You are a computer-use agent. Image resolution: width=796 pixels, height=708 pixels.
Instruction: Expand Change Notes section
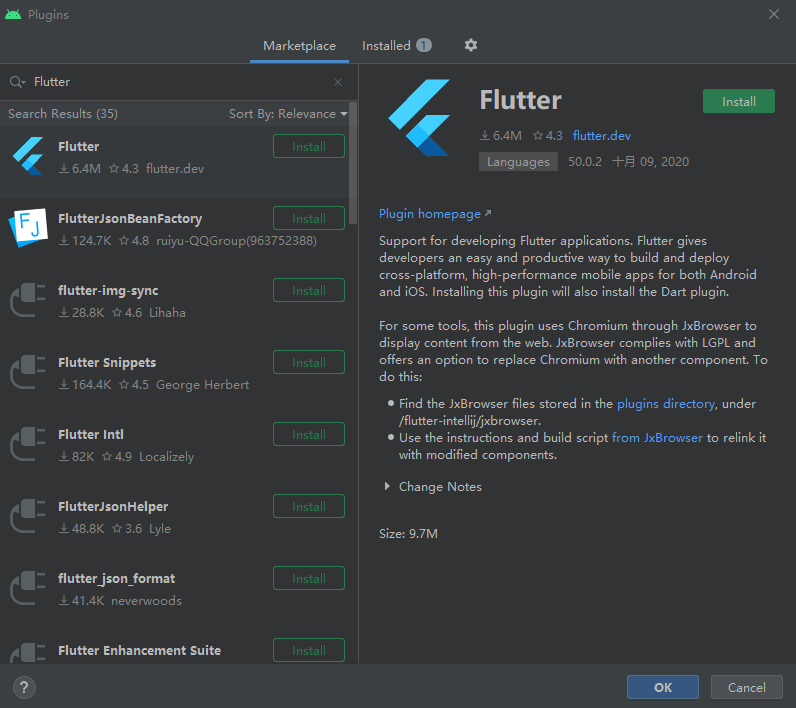click(388, 486)
